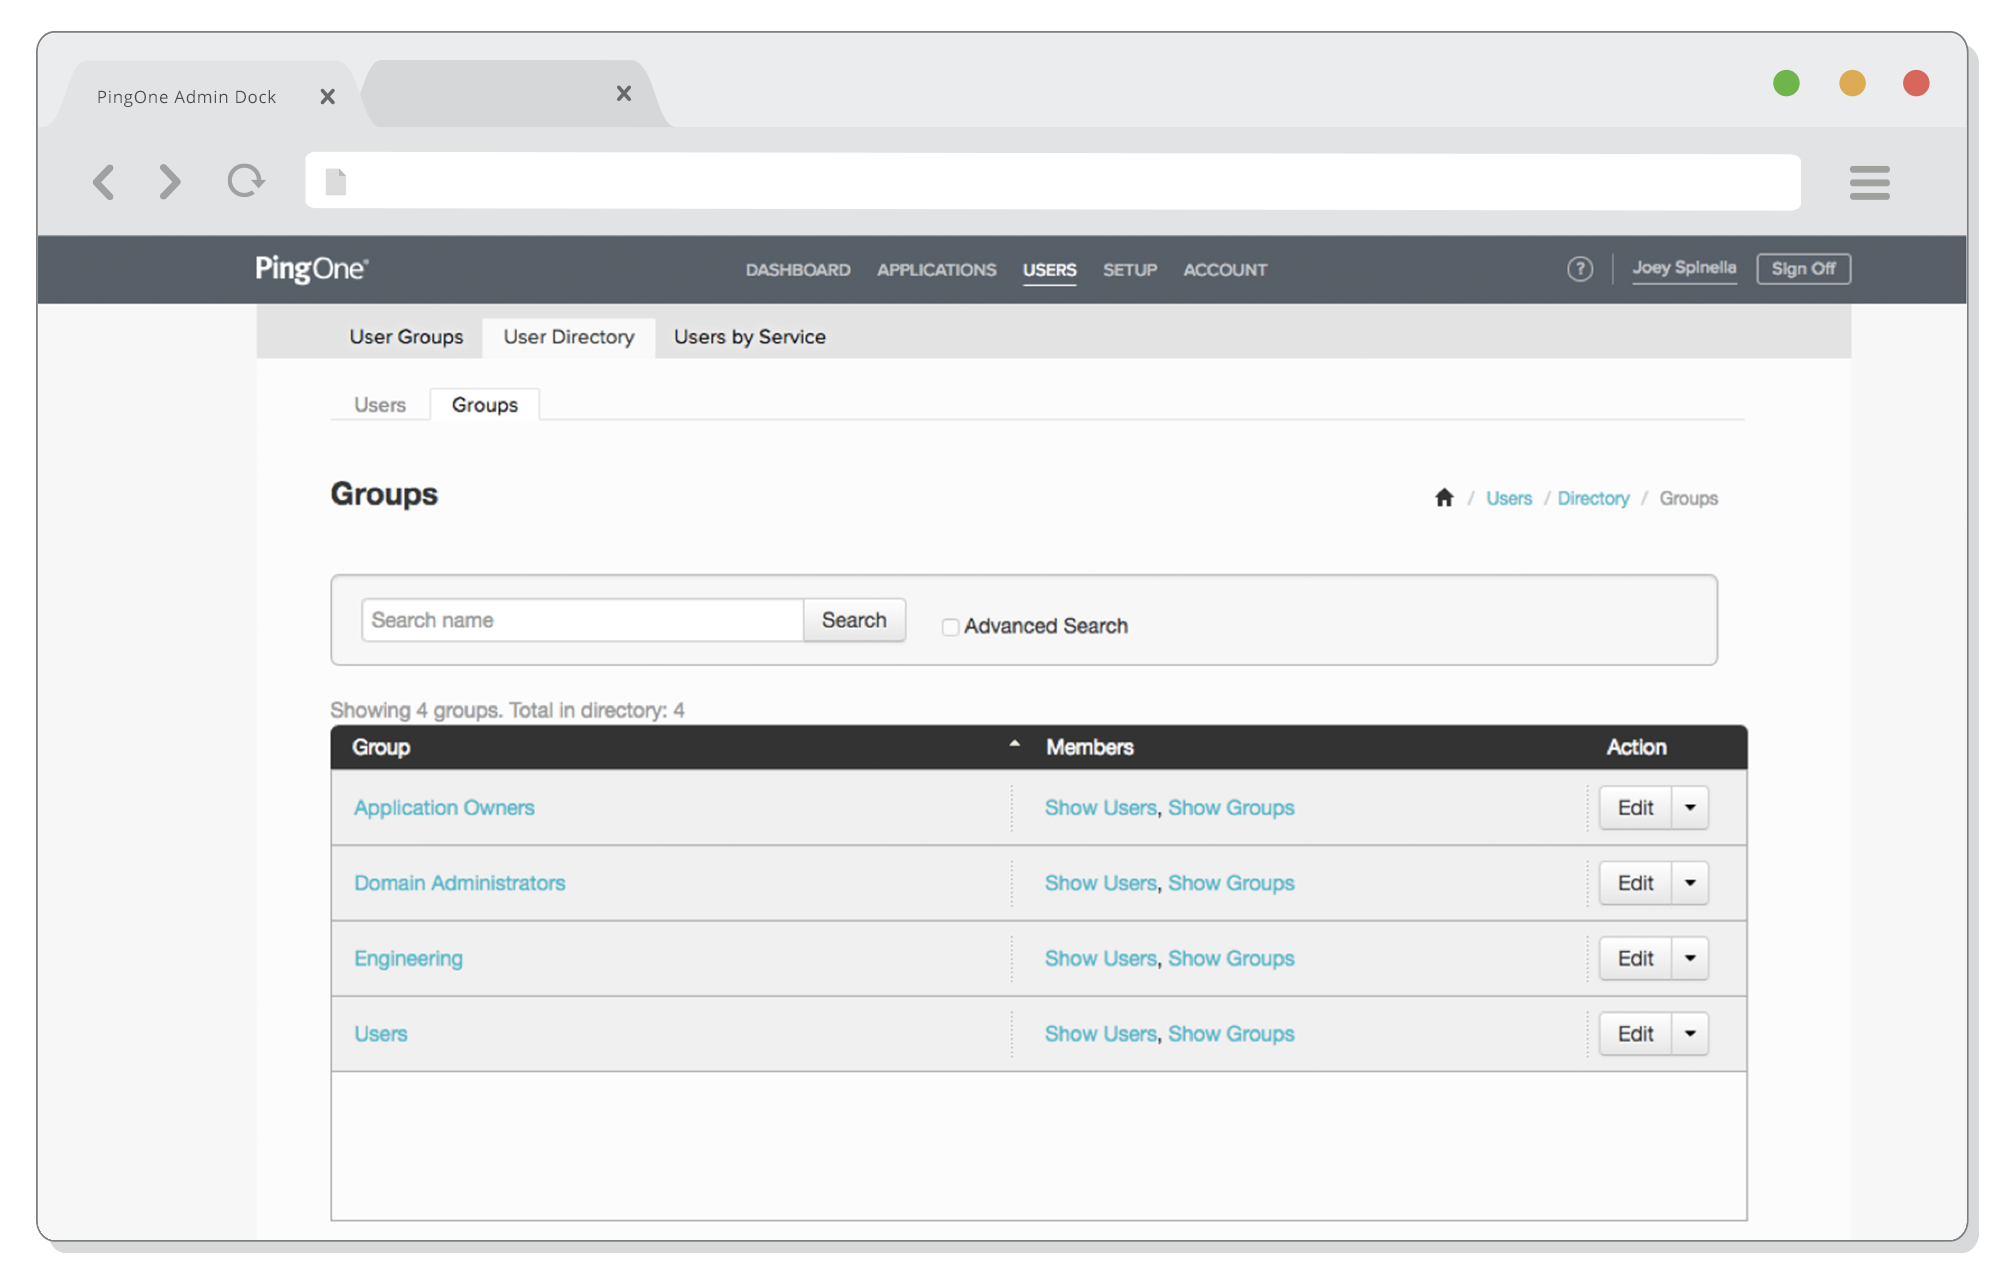Switch to the User Groups tab

406,337
